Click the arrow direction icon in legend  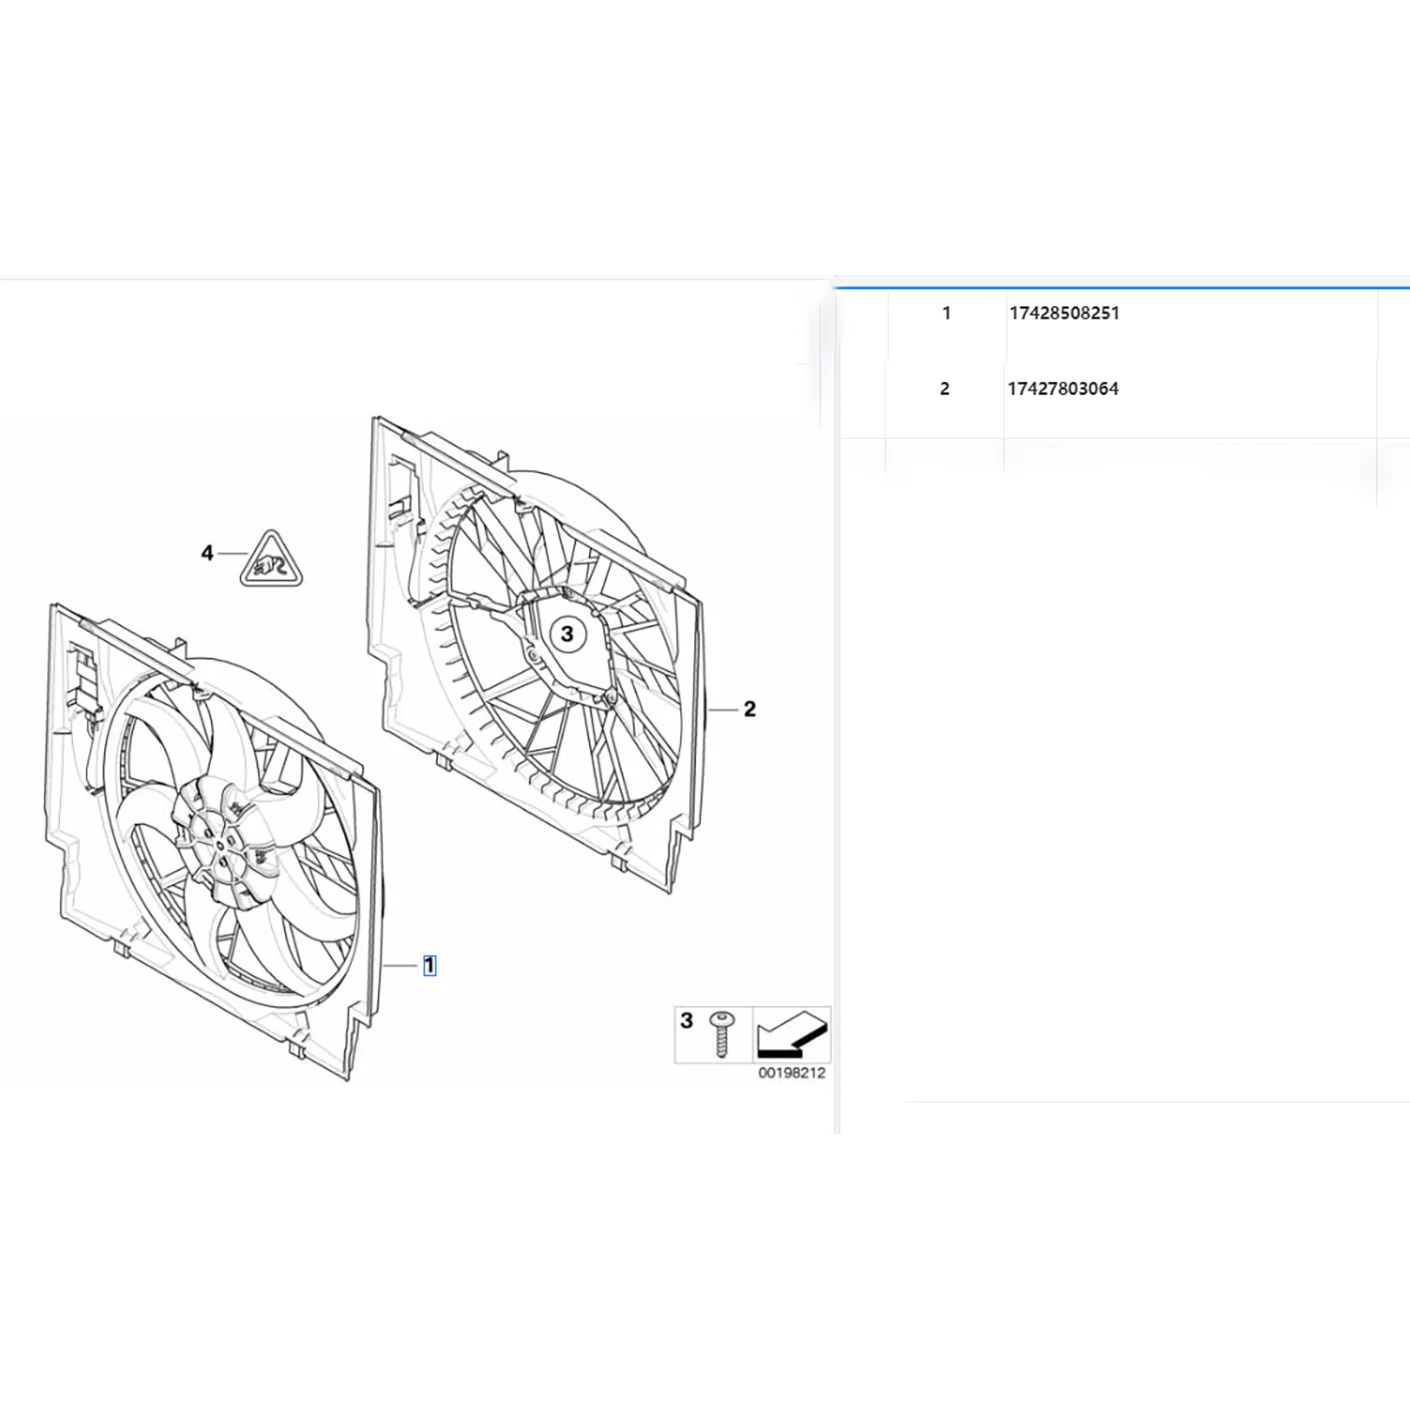792,1035
